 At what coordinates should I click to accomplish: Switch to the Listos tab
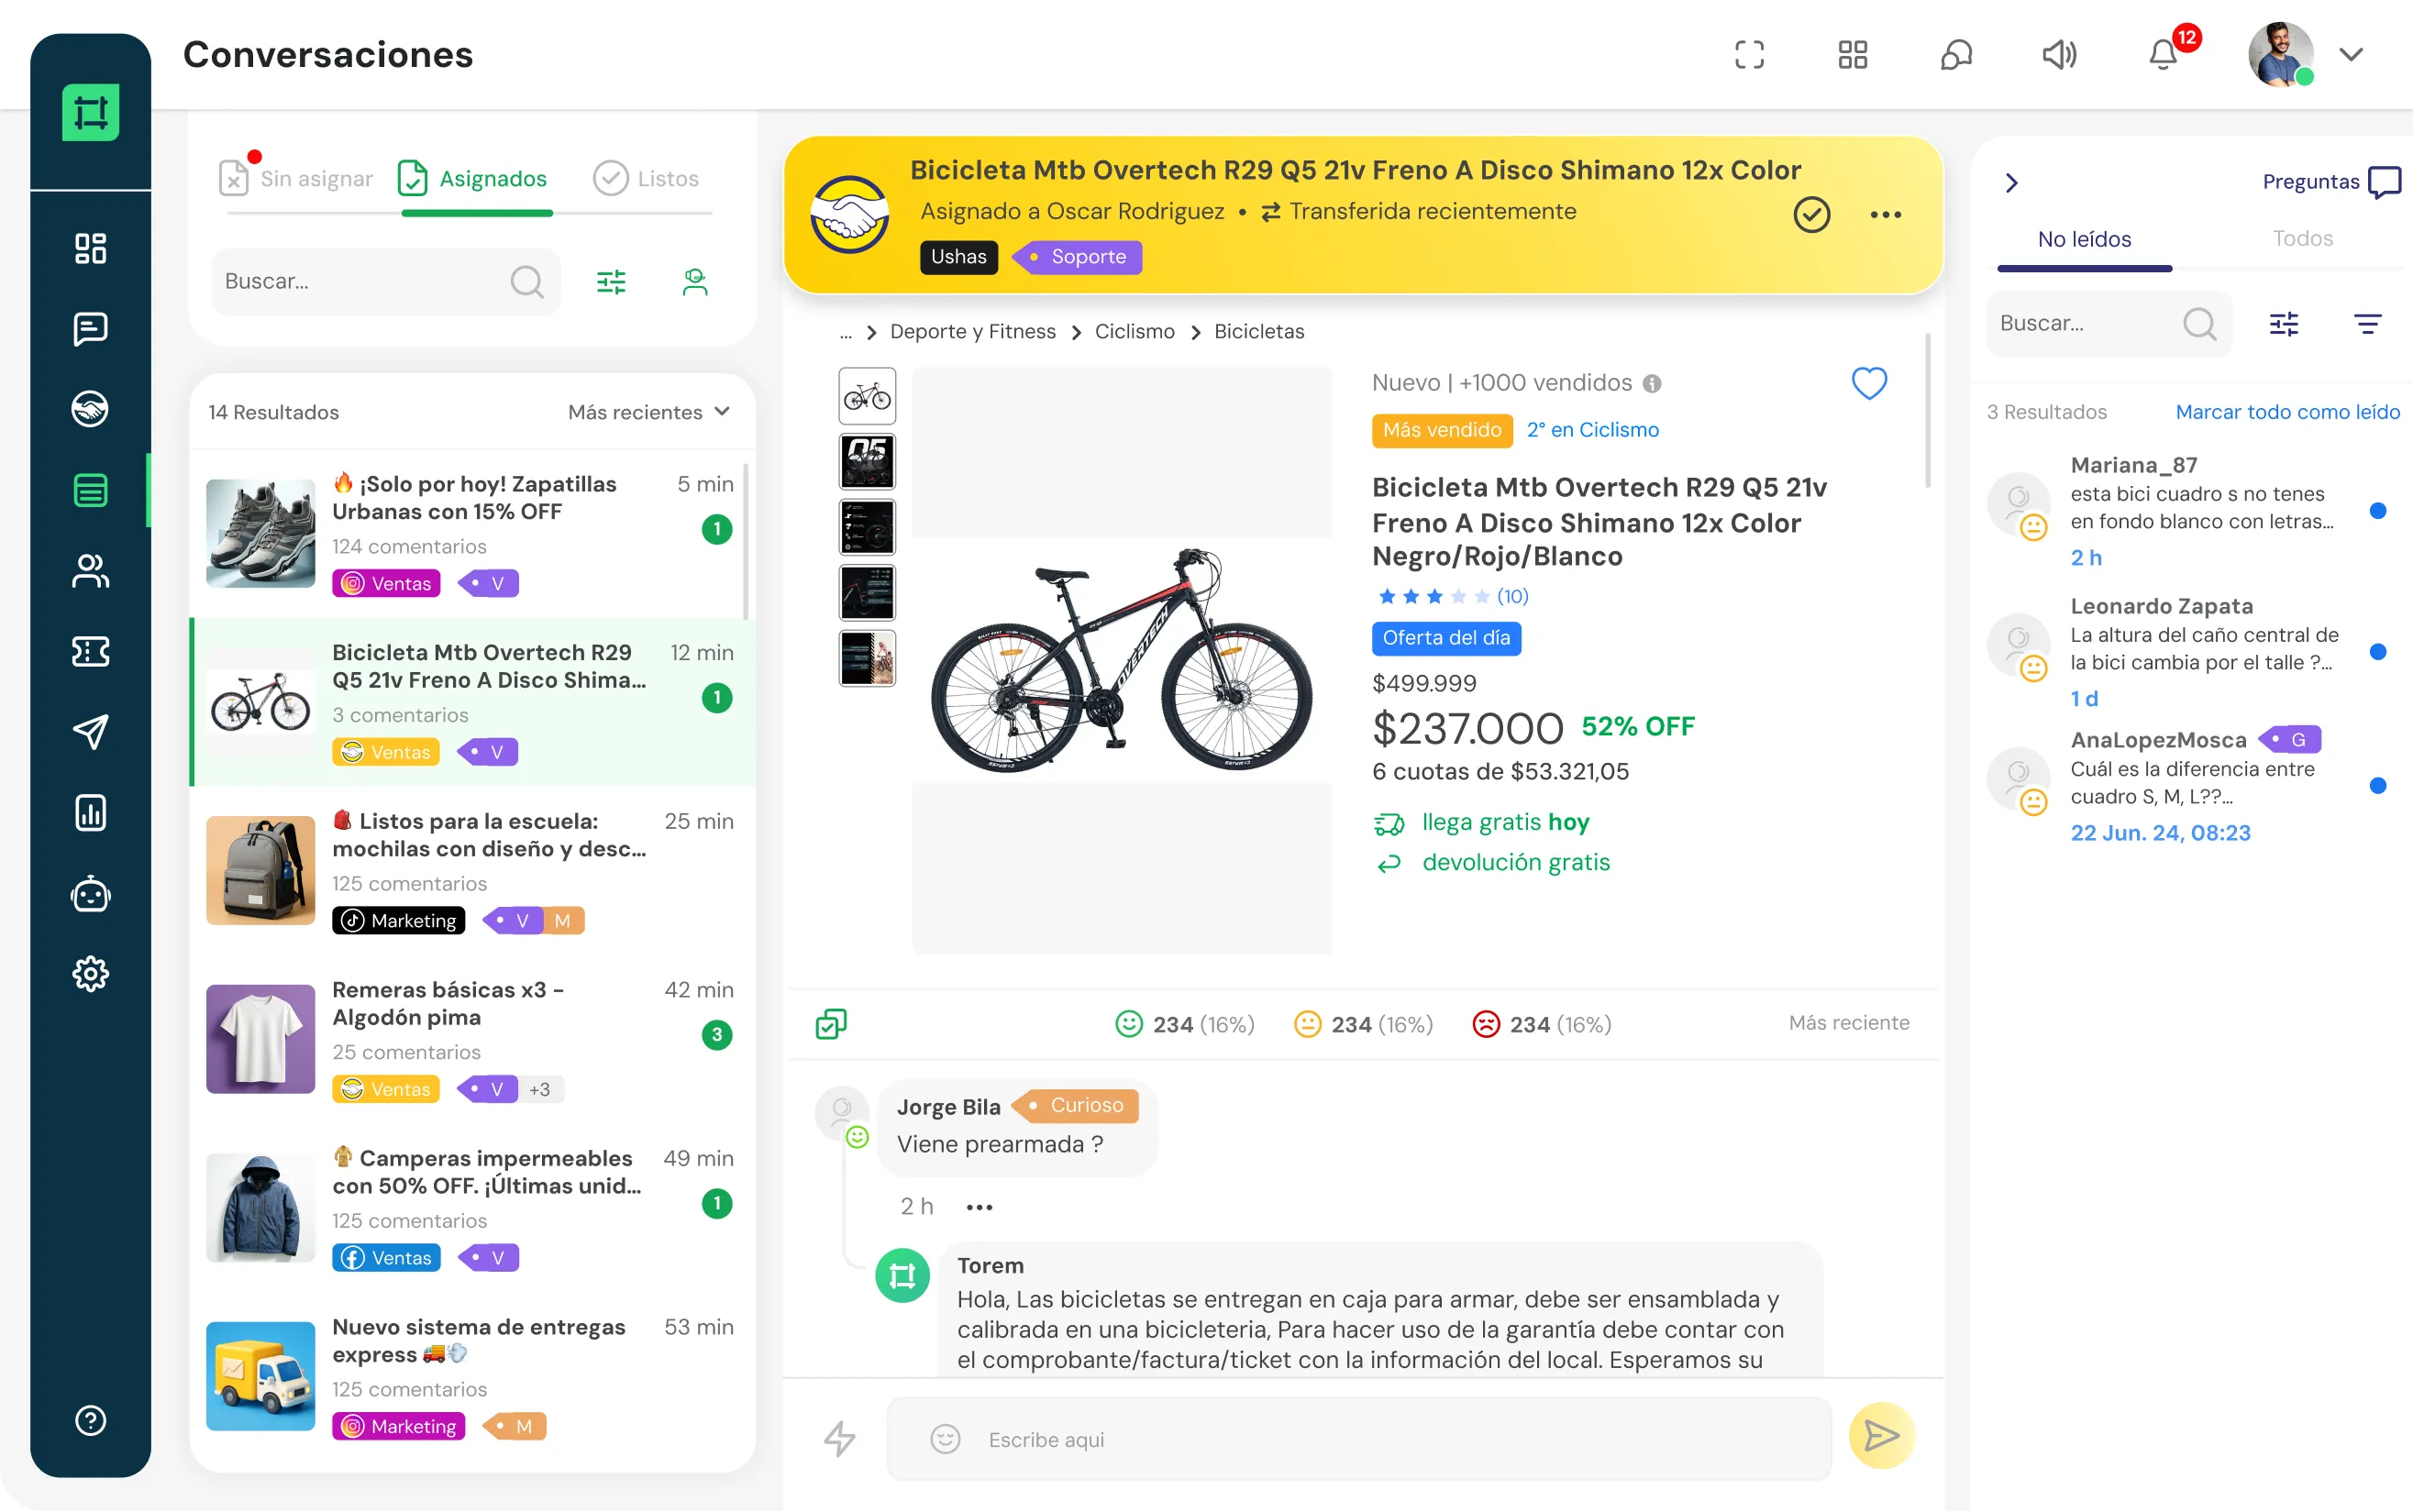646,179
